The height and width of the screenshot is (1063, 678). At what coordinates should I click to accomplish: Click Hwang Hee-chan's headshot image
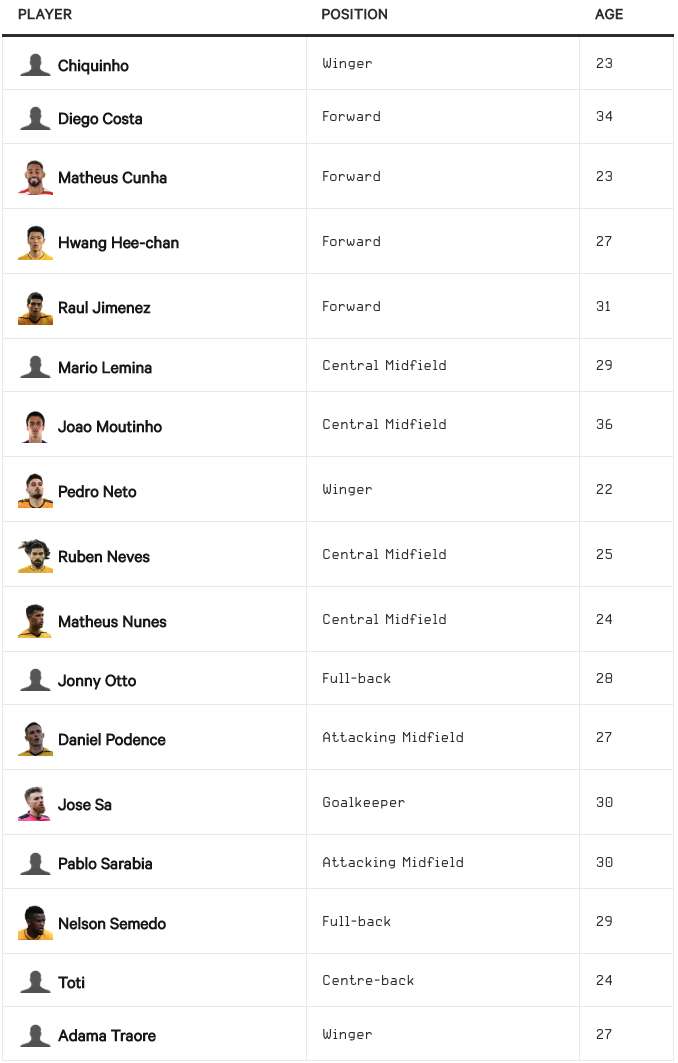(35, 242)
